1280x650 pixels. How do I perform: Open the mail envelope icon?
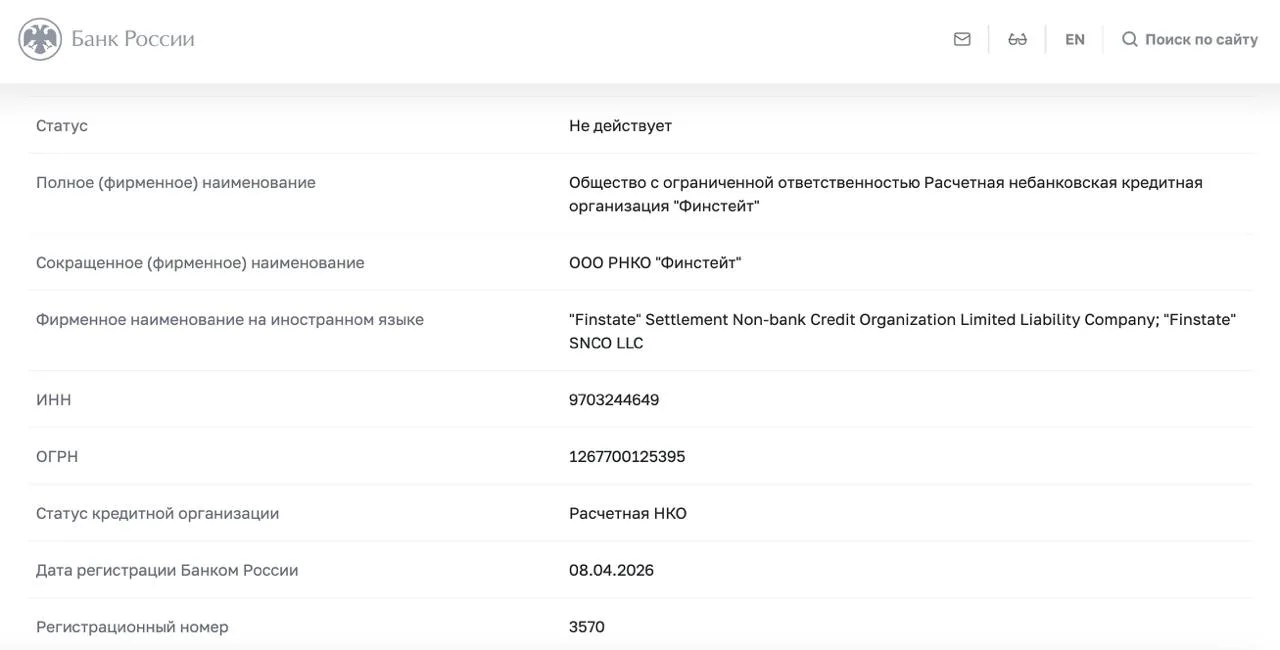tap(962, 39)
